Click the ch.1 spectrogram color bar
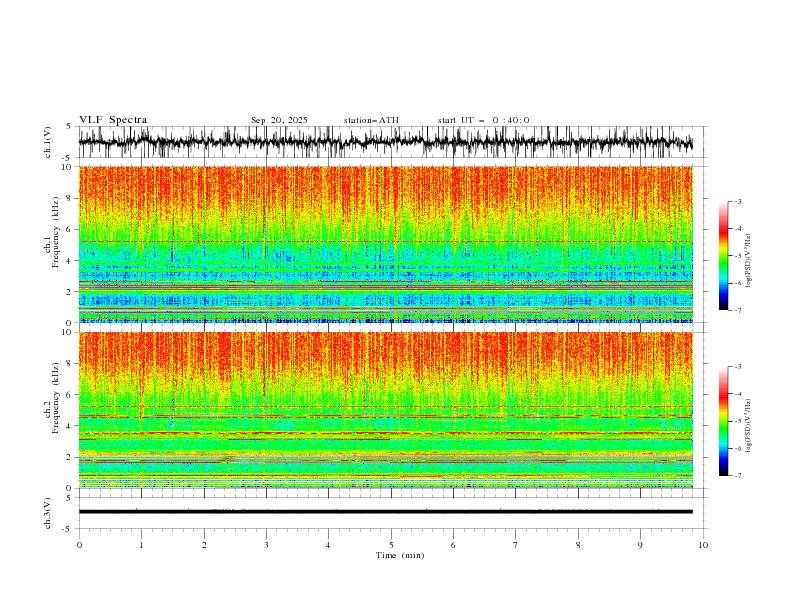 pyautogui.click(x=723, y=256)
